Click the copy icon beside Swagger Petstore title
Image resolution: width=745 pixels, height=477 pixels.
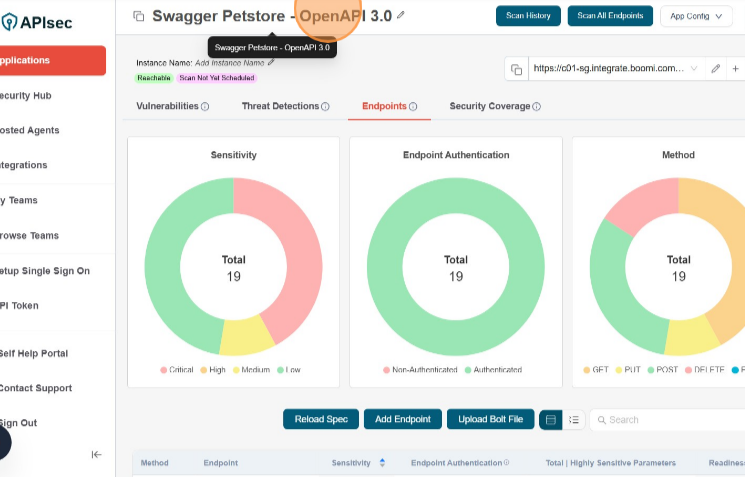click(x=139, y=16)
